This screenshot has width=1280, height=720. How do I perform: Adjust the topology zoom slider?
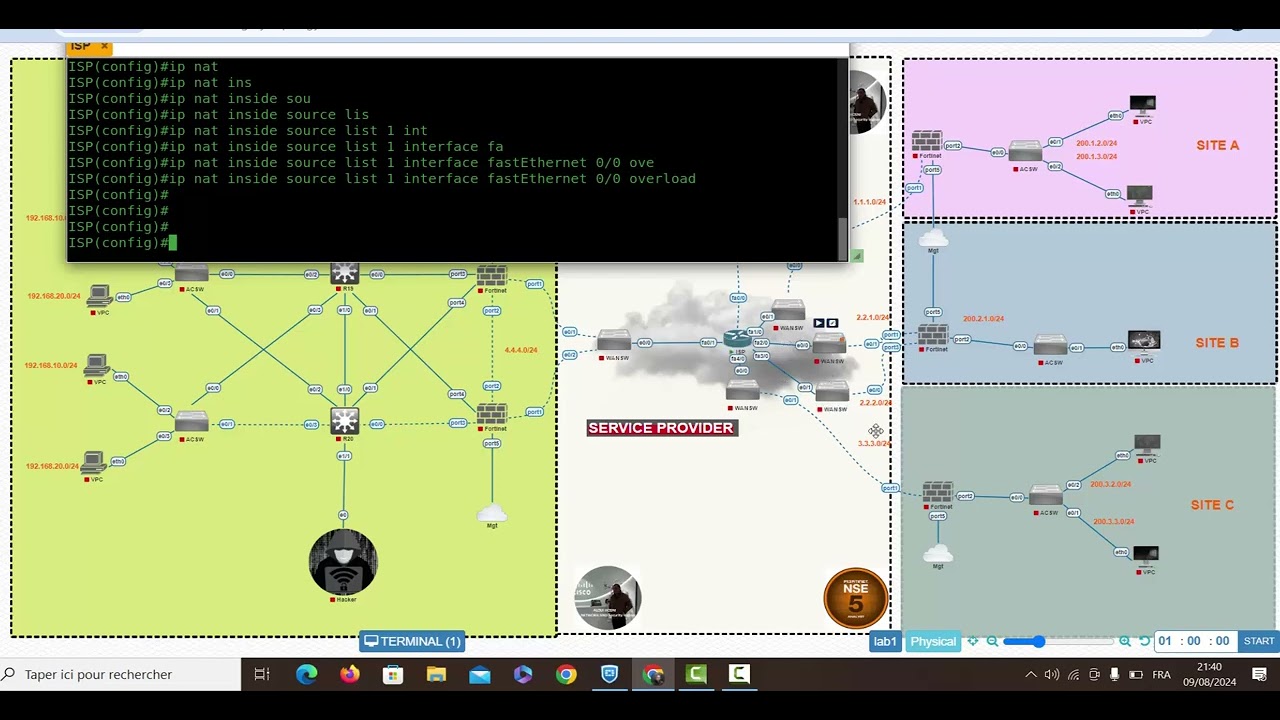1058,641
